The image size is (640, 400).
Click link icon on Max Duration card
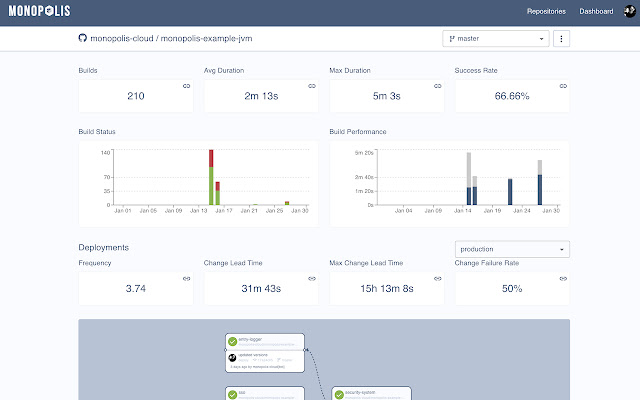coord(437,87)
